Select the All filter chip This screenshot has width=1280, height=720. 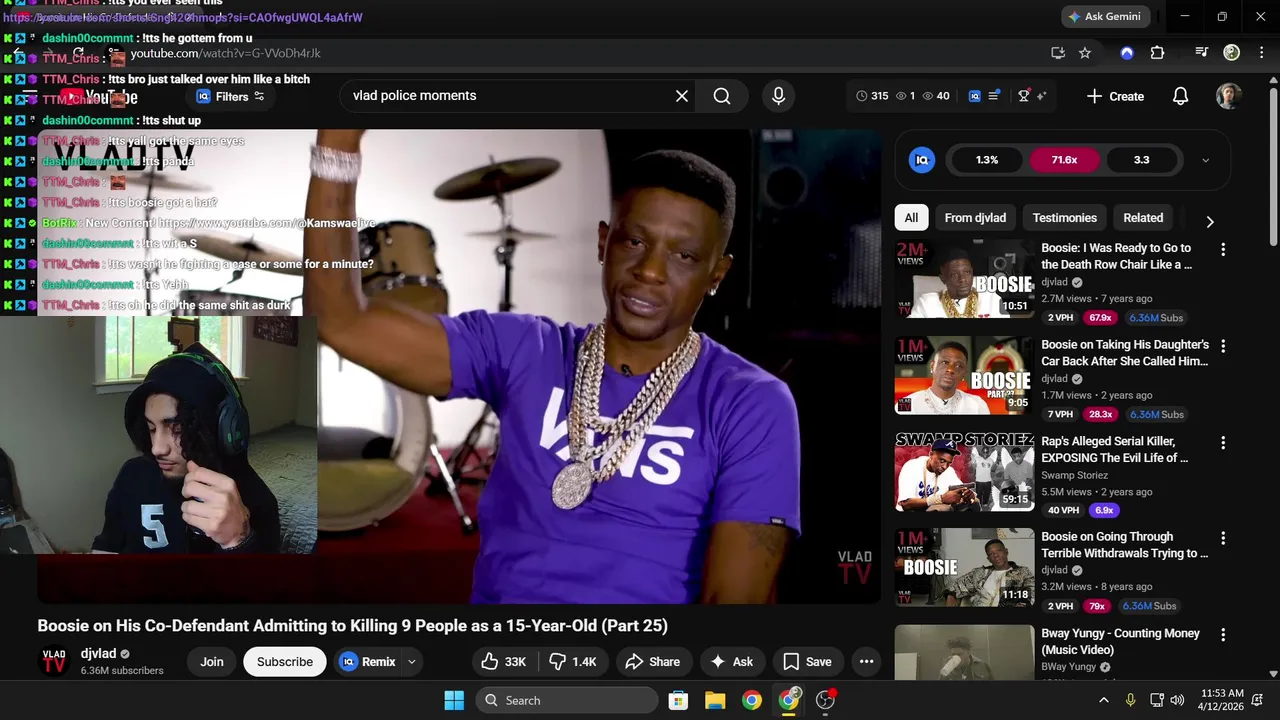pos(911,218)
